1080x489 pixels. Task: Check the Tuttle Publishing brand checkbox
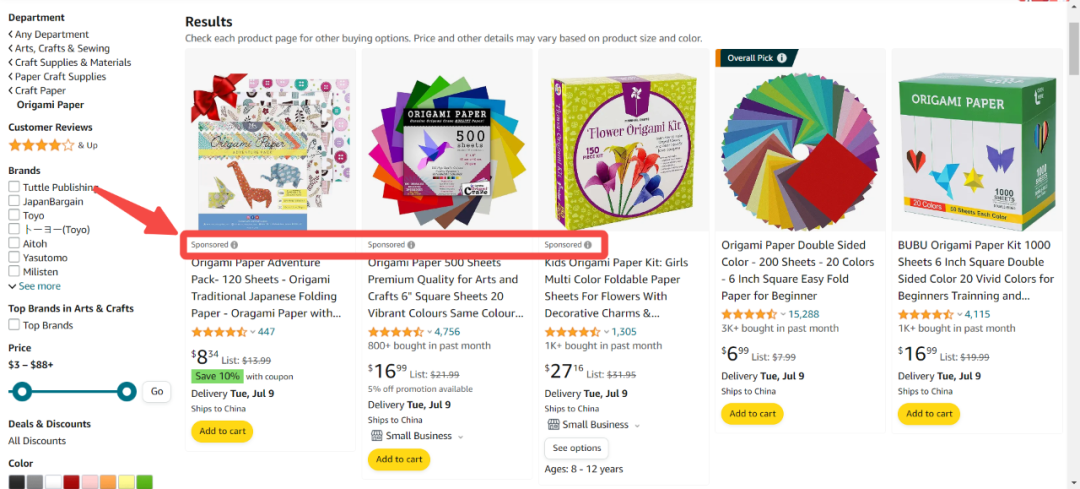coord(14,187)
